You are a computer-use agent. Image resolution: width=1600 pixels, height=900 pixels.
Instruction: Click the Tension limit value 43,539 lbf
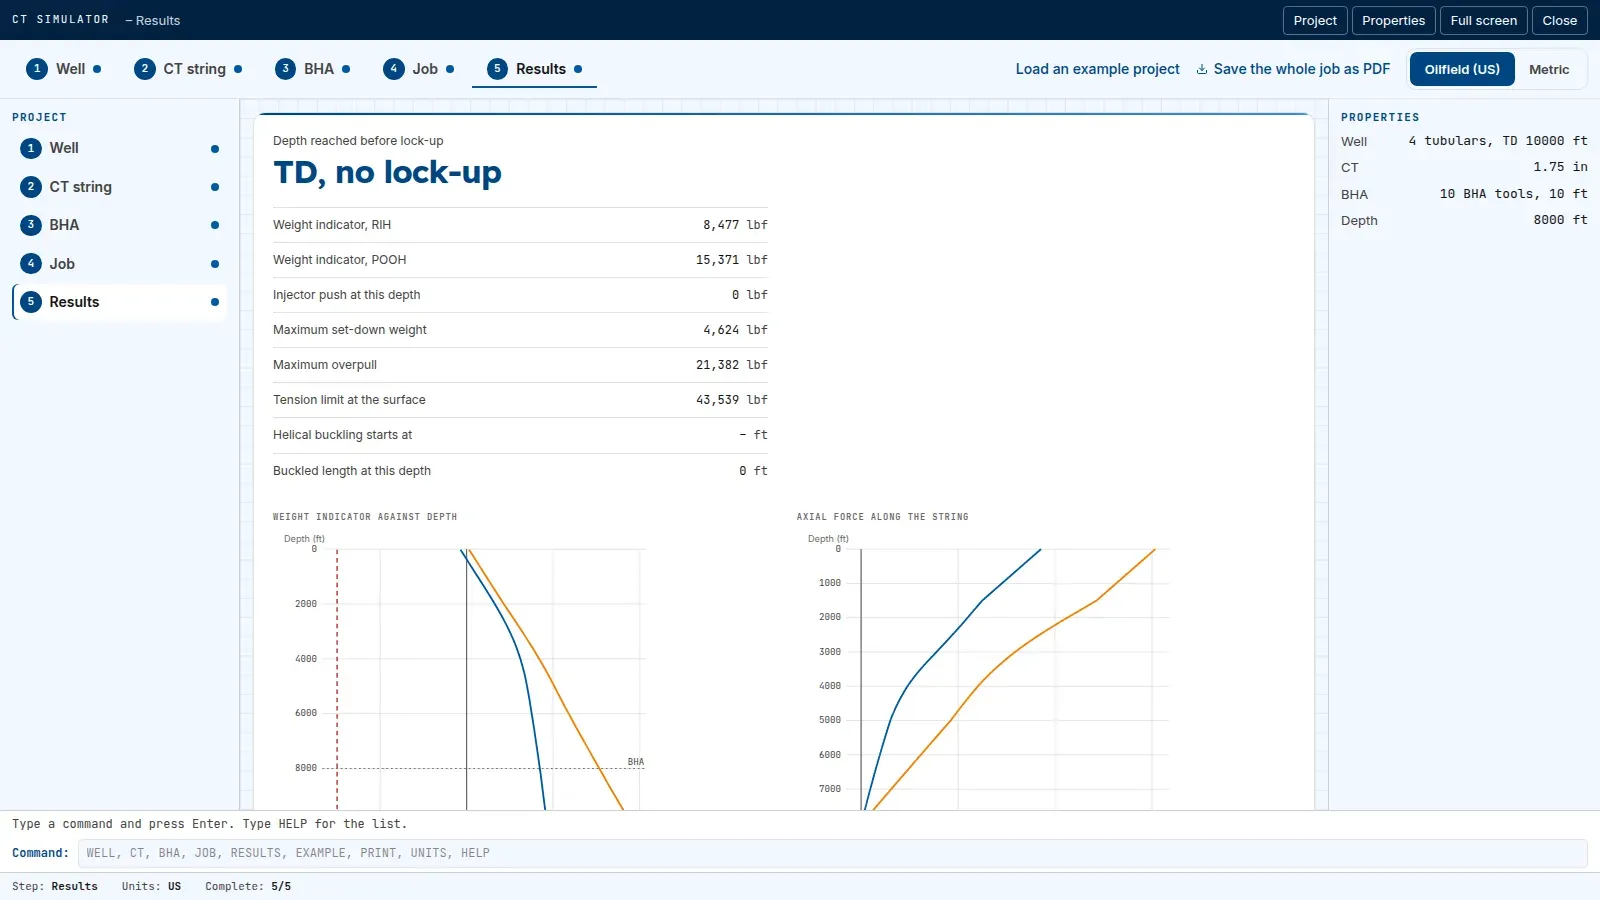(x=732, y=400)
